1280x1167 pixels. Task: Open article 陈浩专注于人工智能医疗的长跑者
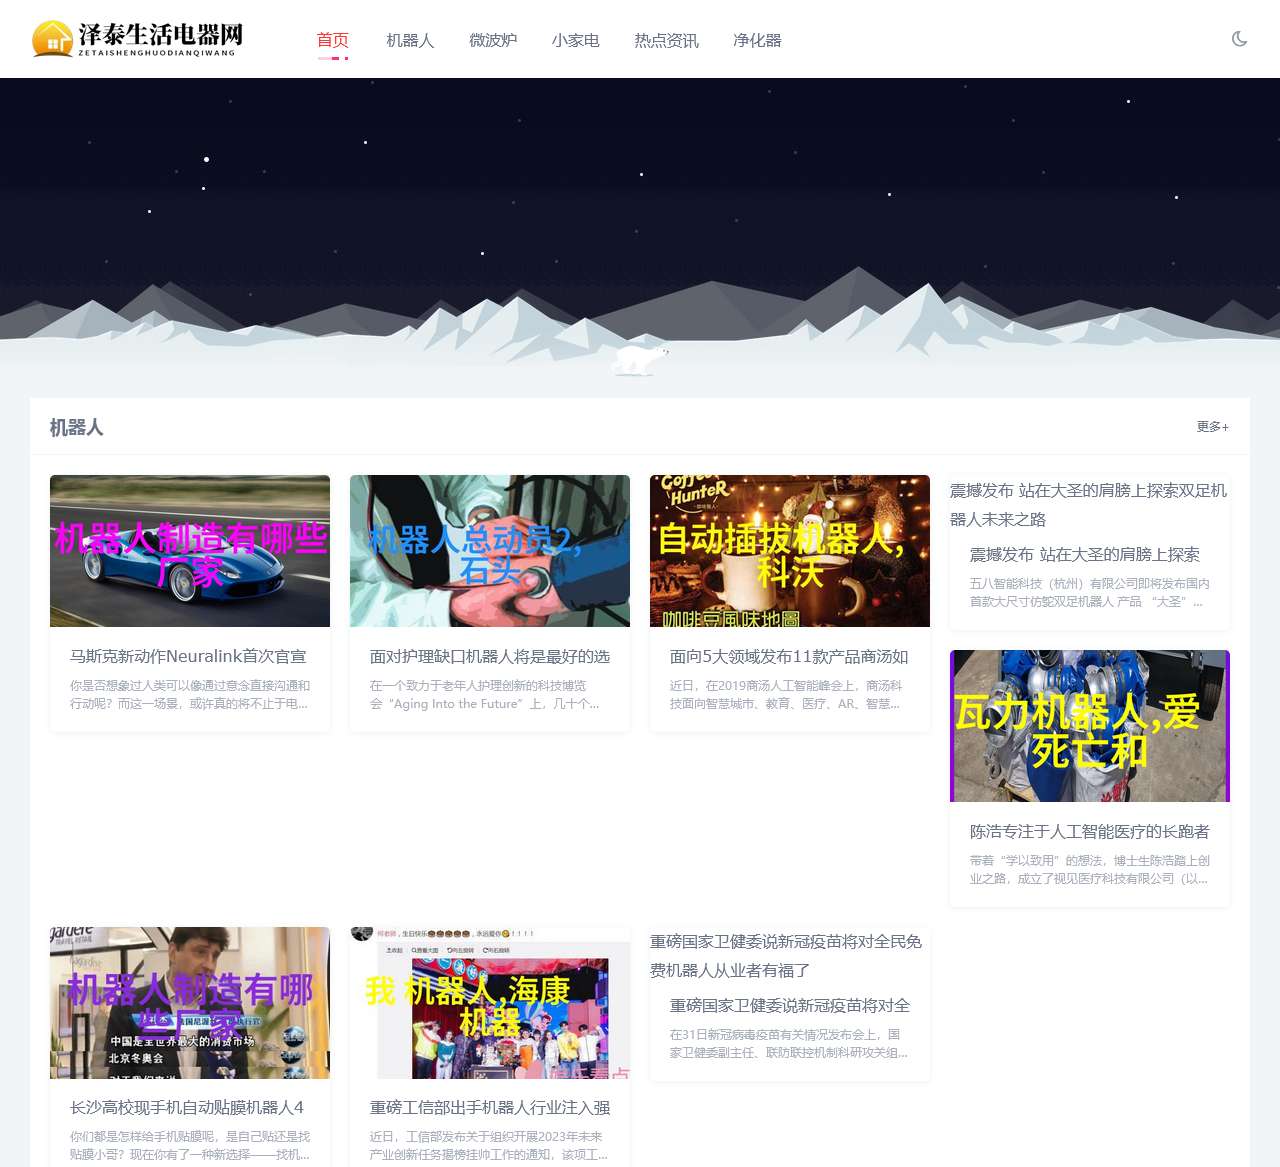click(x=1090, y=832)
